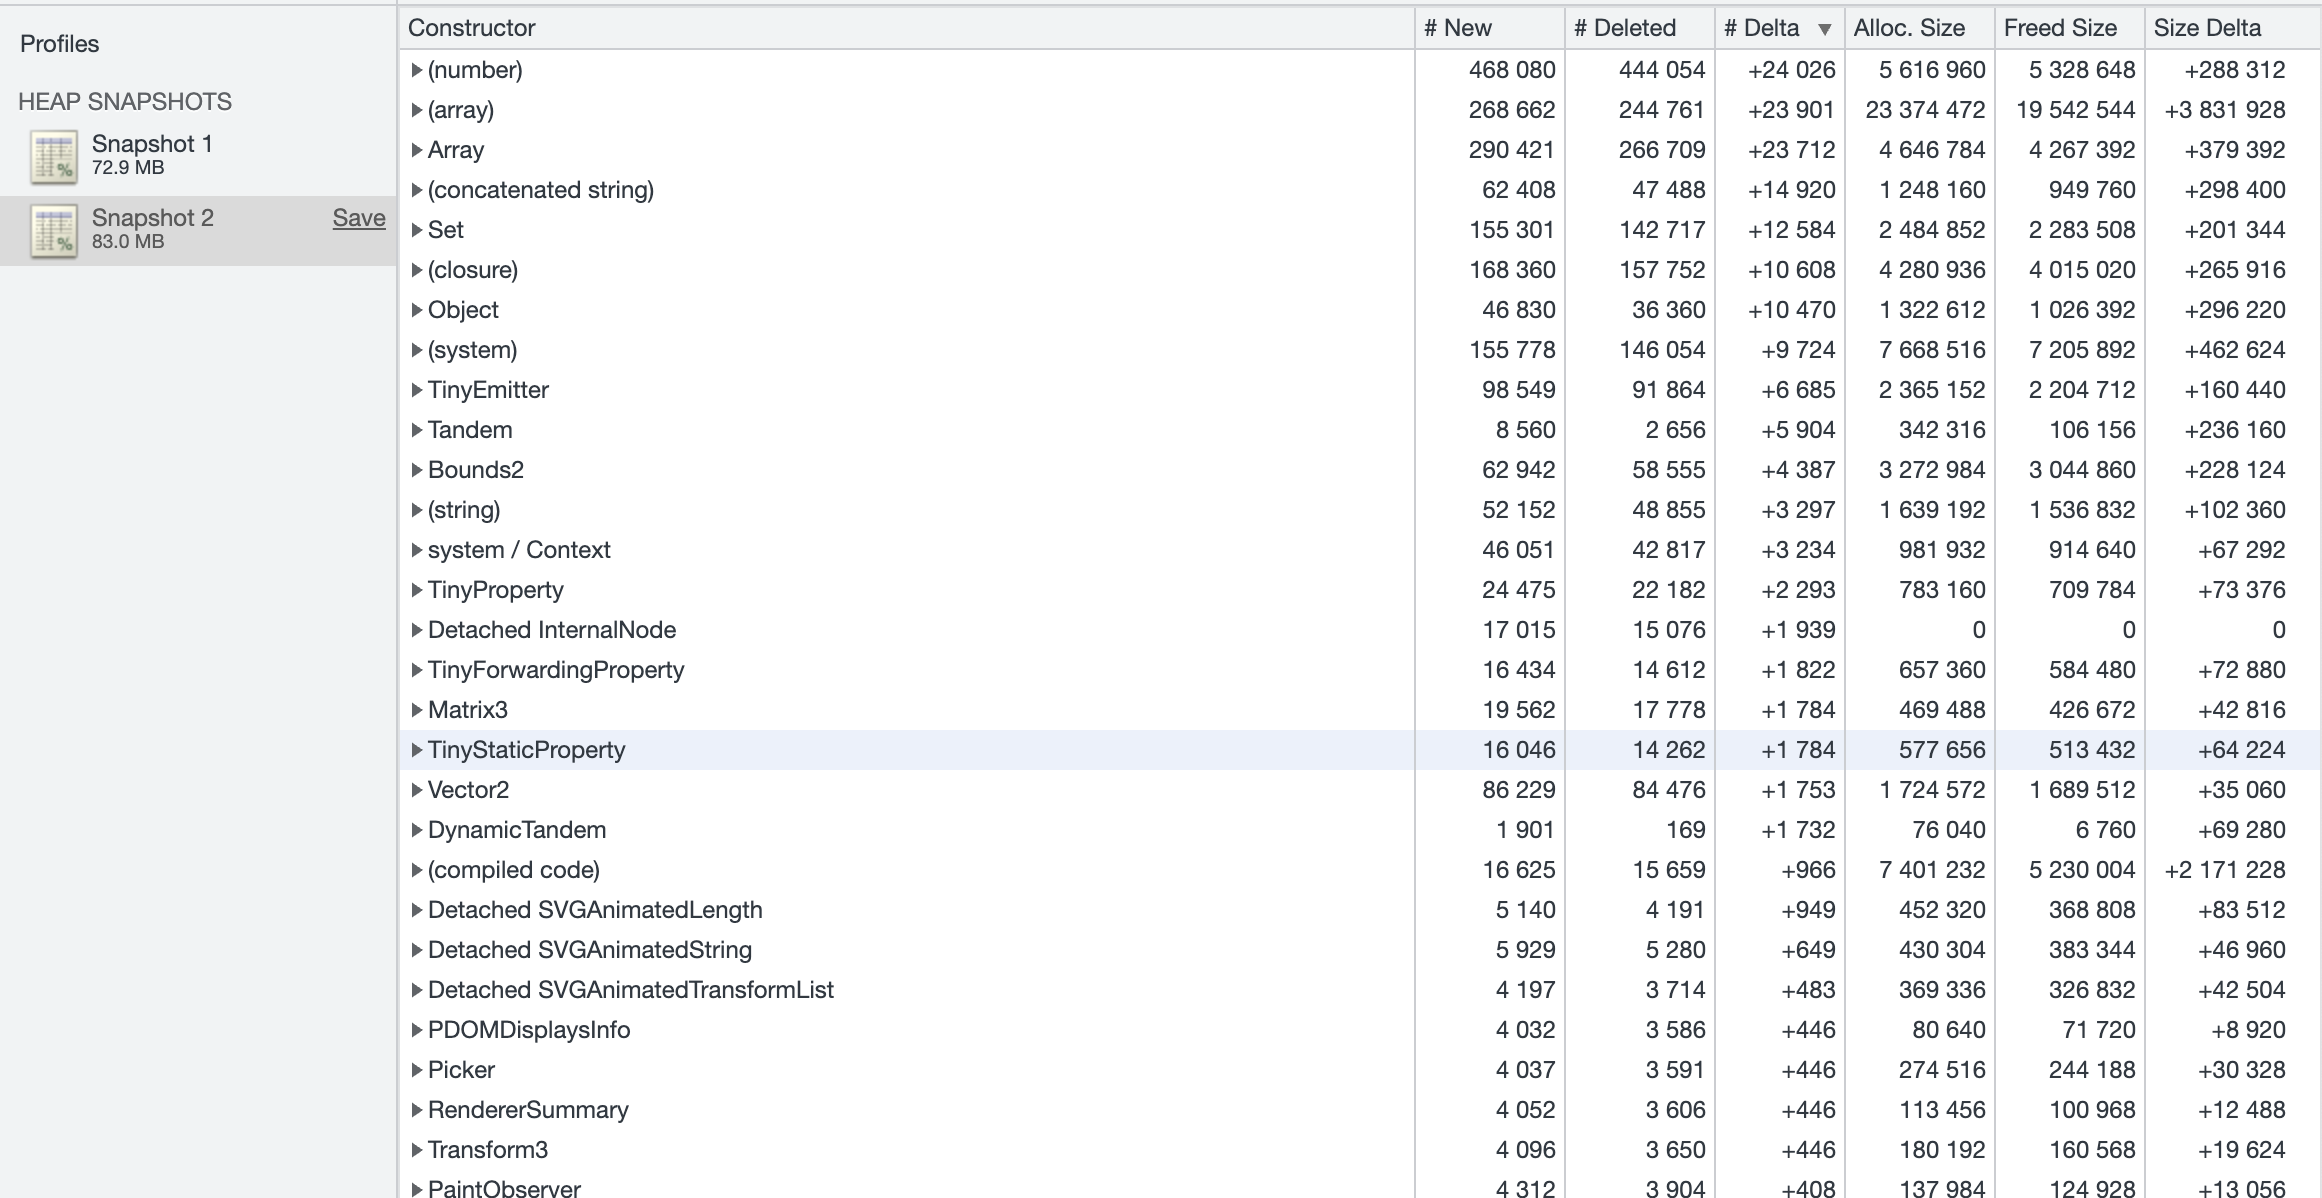The height and width of the screenshot is (1198, 2322).
Task: Save Snapshot 2 using the Save link
Action: [358, 217]
